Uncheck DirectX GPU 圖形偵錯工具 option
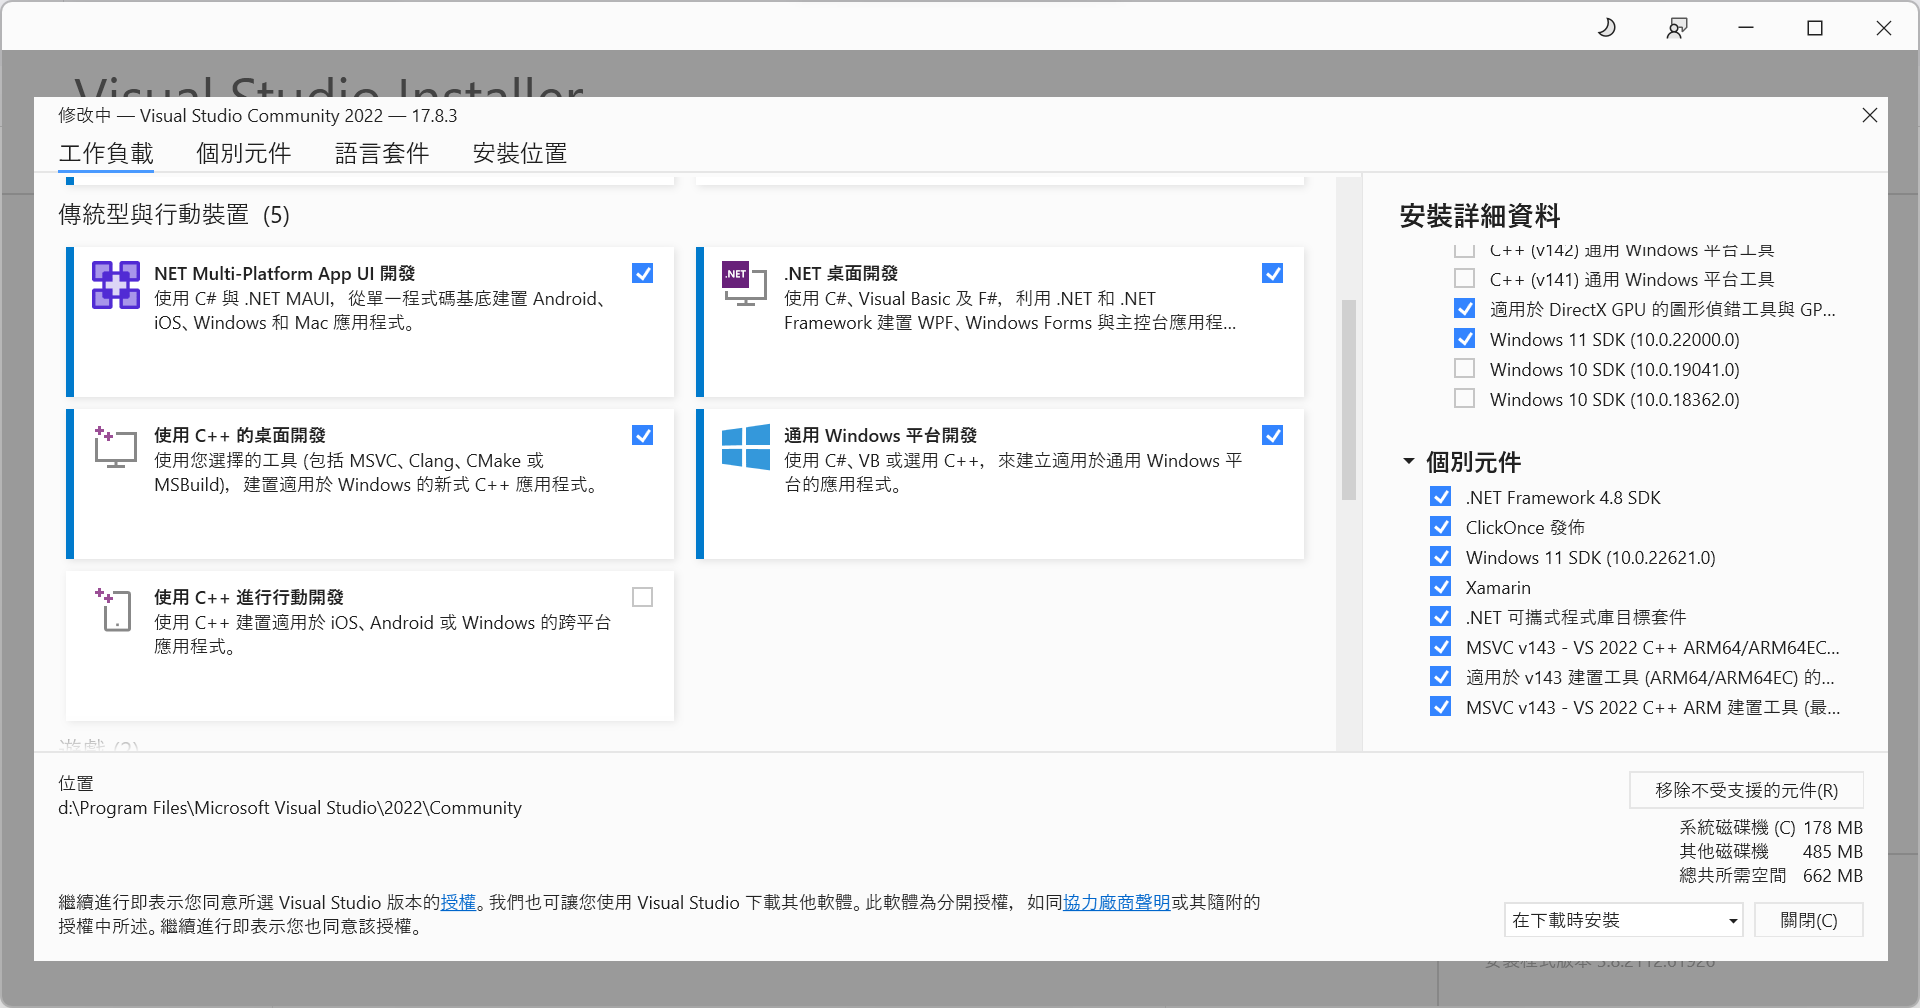Image resolution: width=1920 pixels, height=1008 pixels. [1465, 308]
